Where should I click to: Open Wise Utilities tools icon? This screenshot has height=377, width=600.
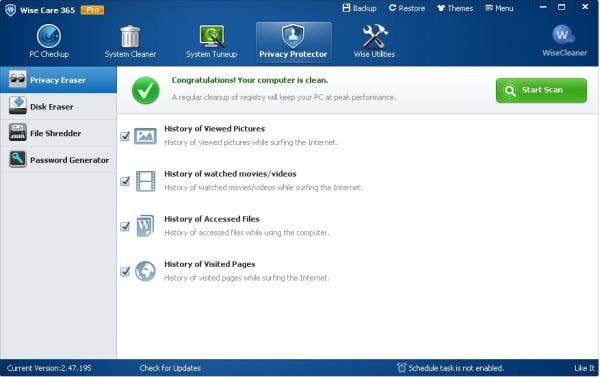pyautogui.click(x=375, y=36)
